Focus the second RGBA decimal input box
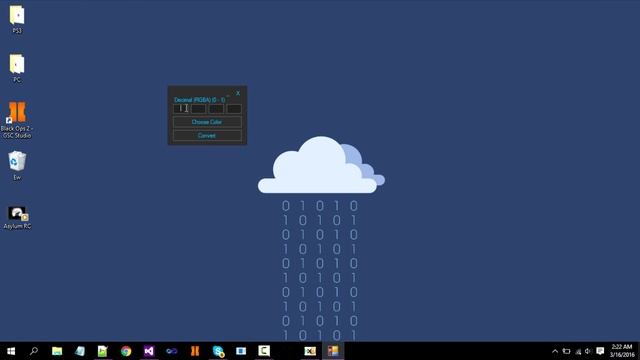 [x=198, y=109]
